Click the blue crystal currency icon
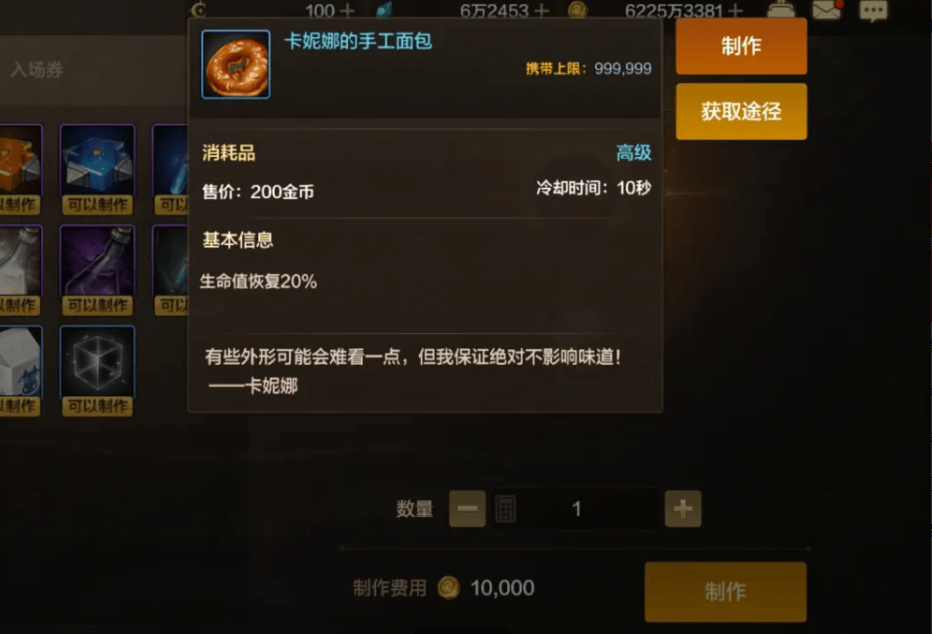932x634 pixels. pyautogui.click(x=384, y=10)
